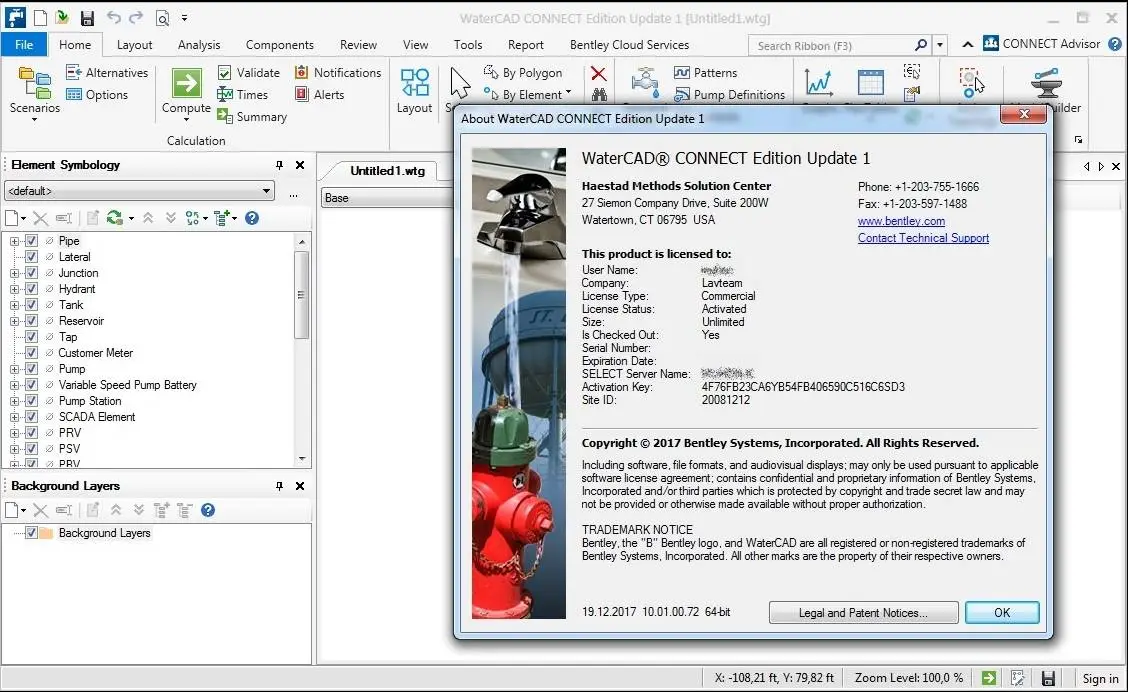Click the OK button in About dialog
The width and height of the screenshot is (1128, 692).
click(1002, 613)
